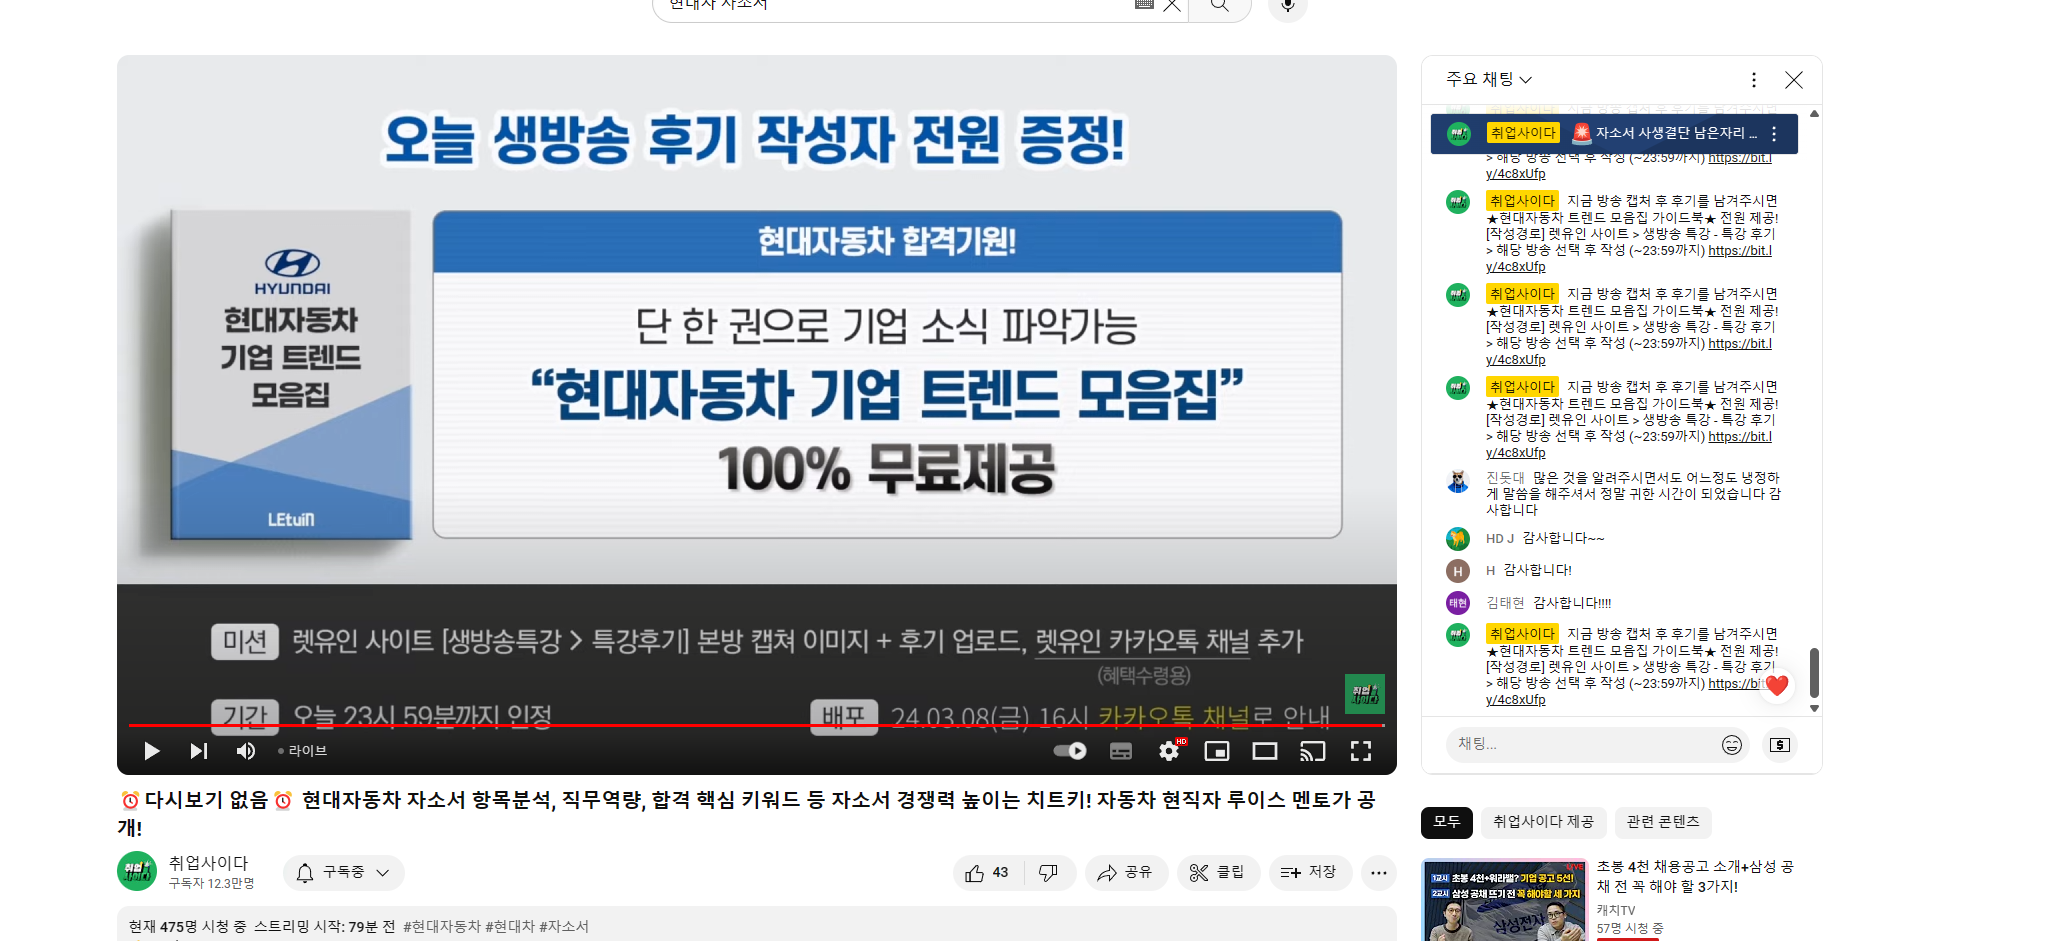
Task: Toggle the autoplay switch
Action: tap(1071, 751)
